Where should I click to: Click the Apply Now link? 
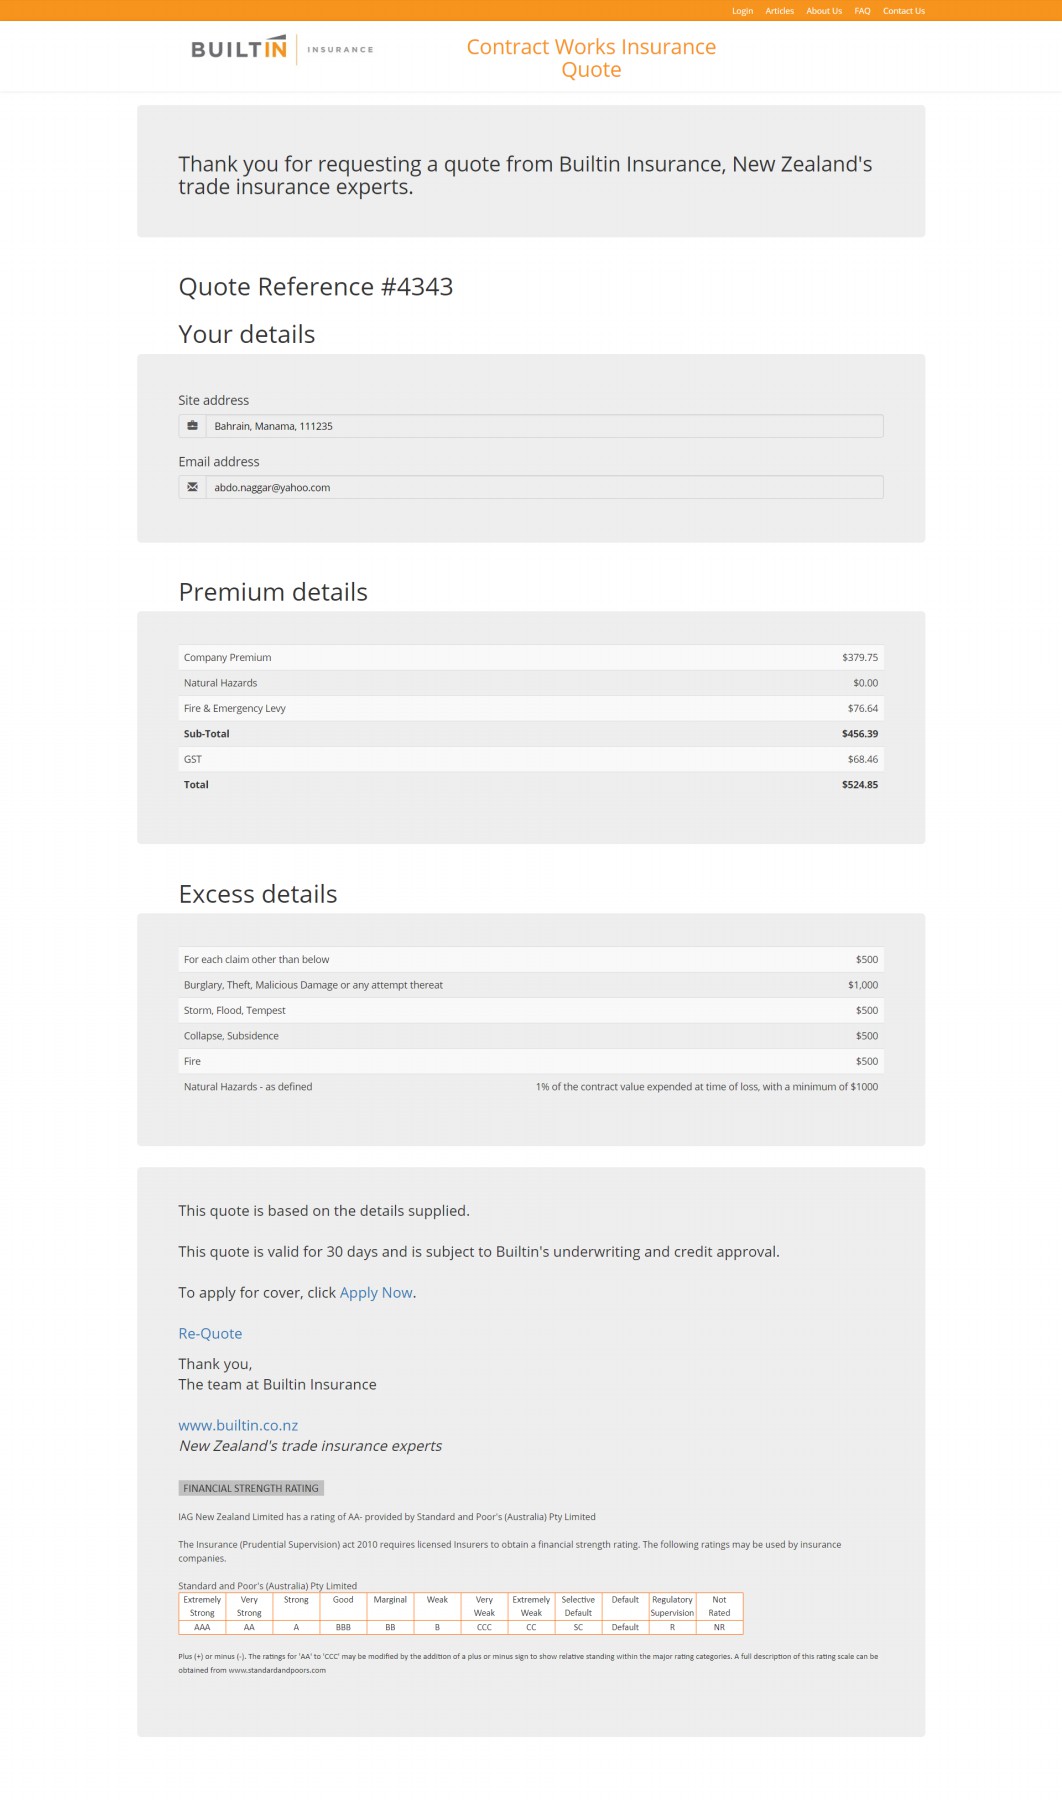click(x=376, y=1293)
